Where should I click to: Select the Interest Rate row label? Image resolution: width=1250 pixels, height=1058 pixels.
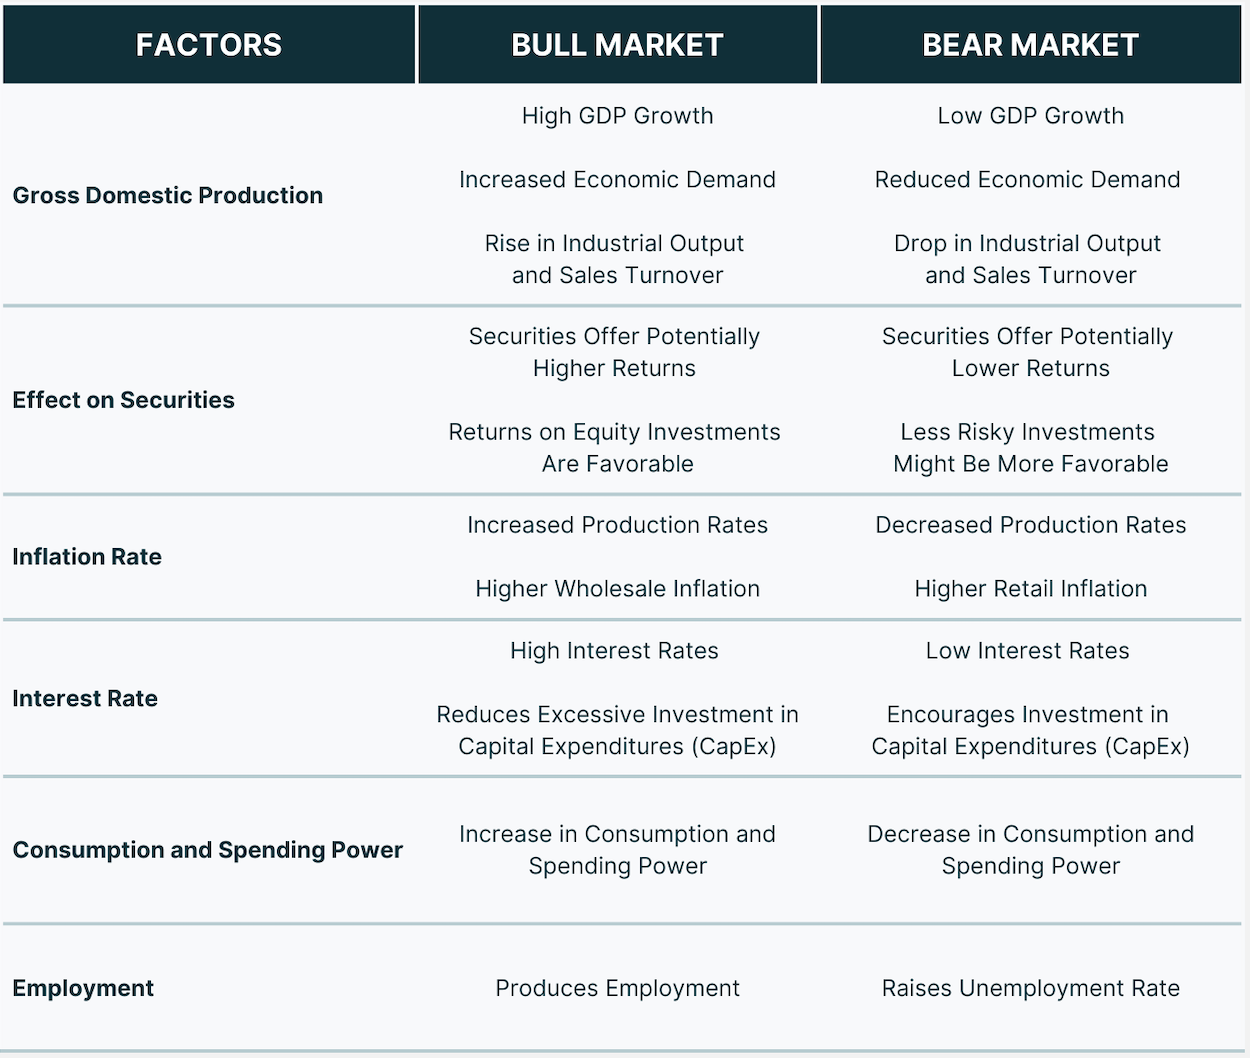(x=85, y=699)
